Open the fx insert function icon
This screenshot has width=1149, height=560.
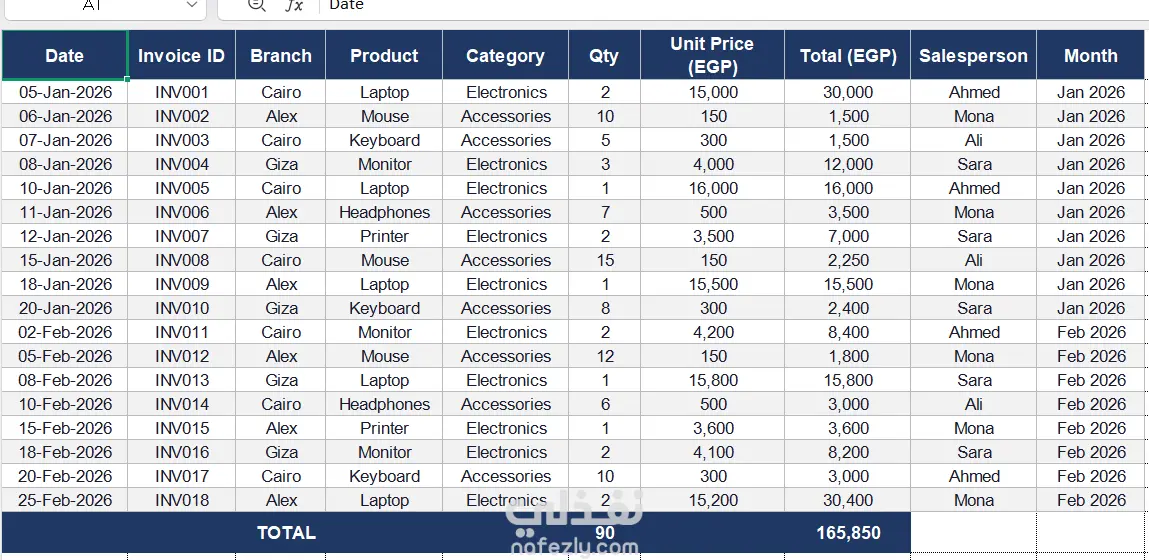(293, 5)
